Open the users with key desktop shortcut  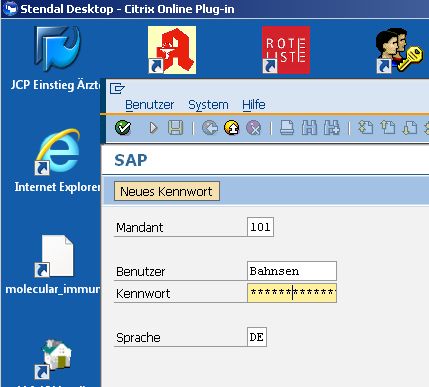400,51
